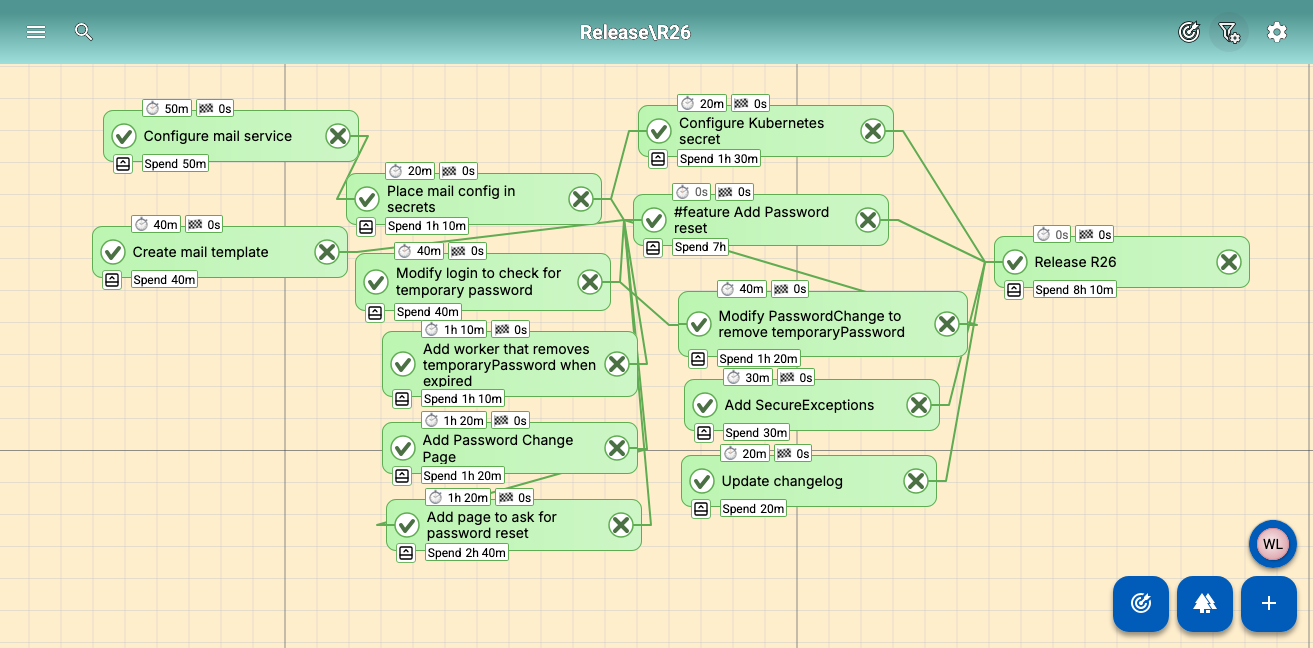Viewport: 1313px width, 648px height.
Task: Select the Place mail config in secrets card
Action: (x=470, y=199)
